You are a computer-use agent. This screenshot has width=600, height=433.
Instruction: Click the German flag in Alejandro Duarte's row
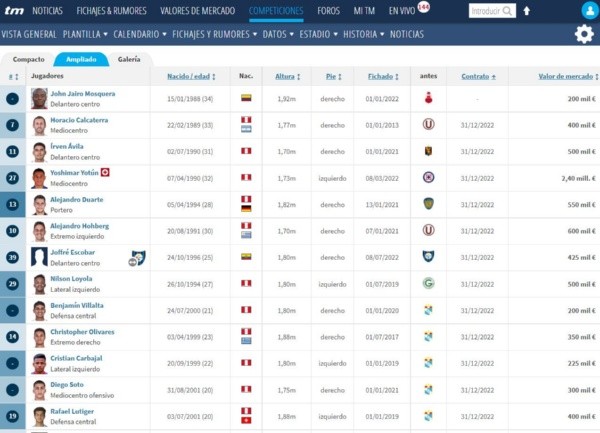tap(246, 208)
